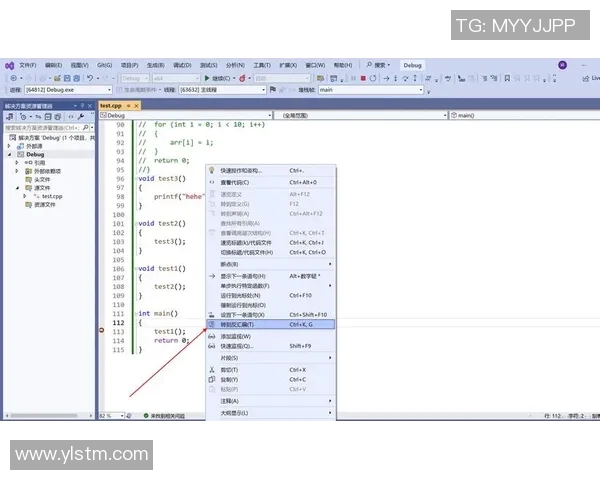Click the 剪切(T) scissors icon

click(x=211, y=369)
